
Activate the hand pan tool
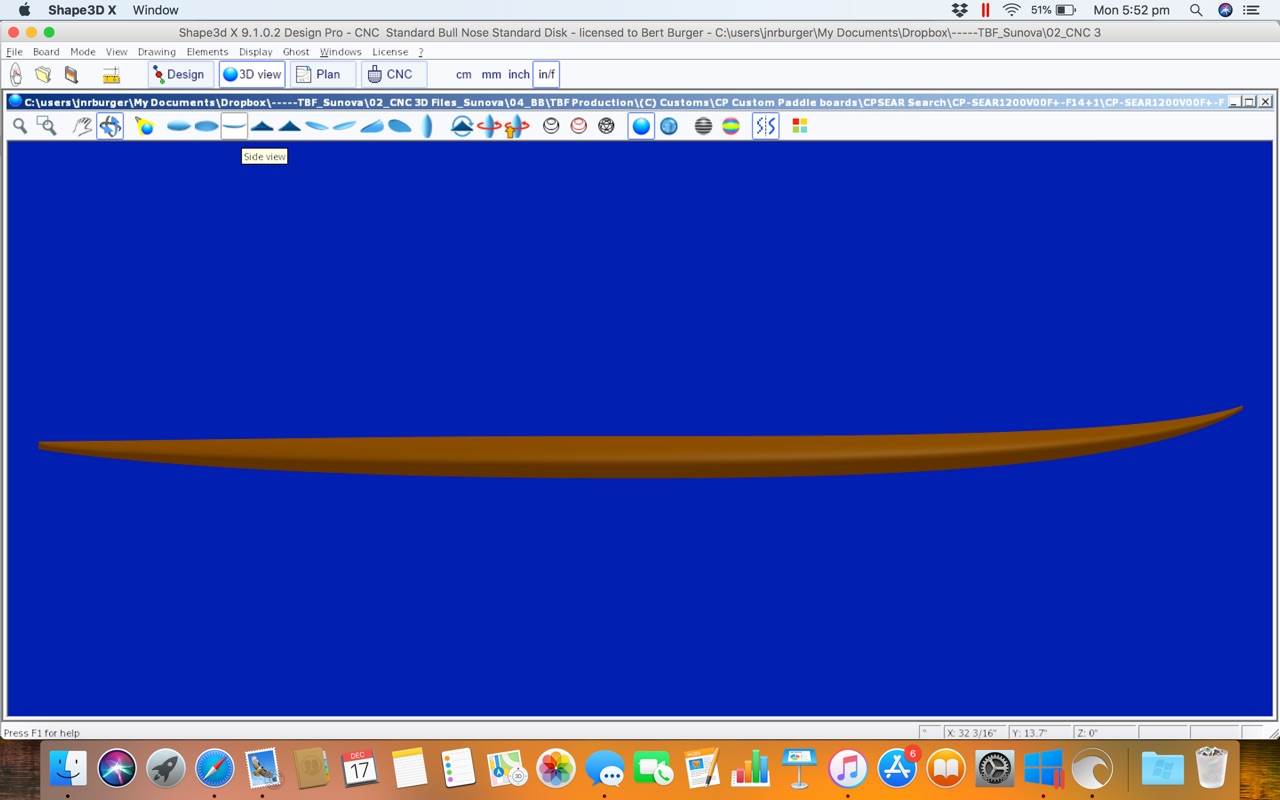coord(83,126)
